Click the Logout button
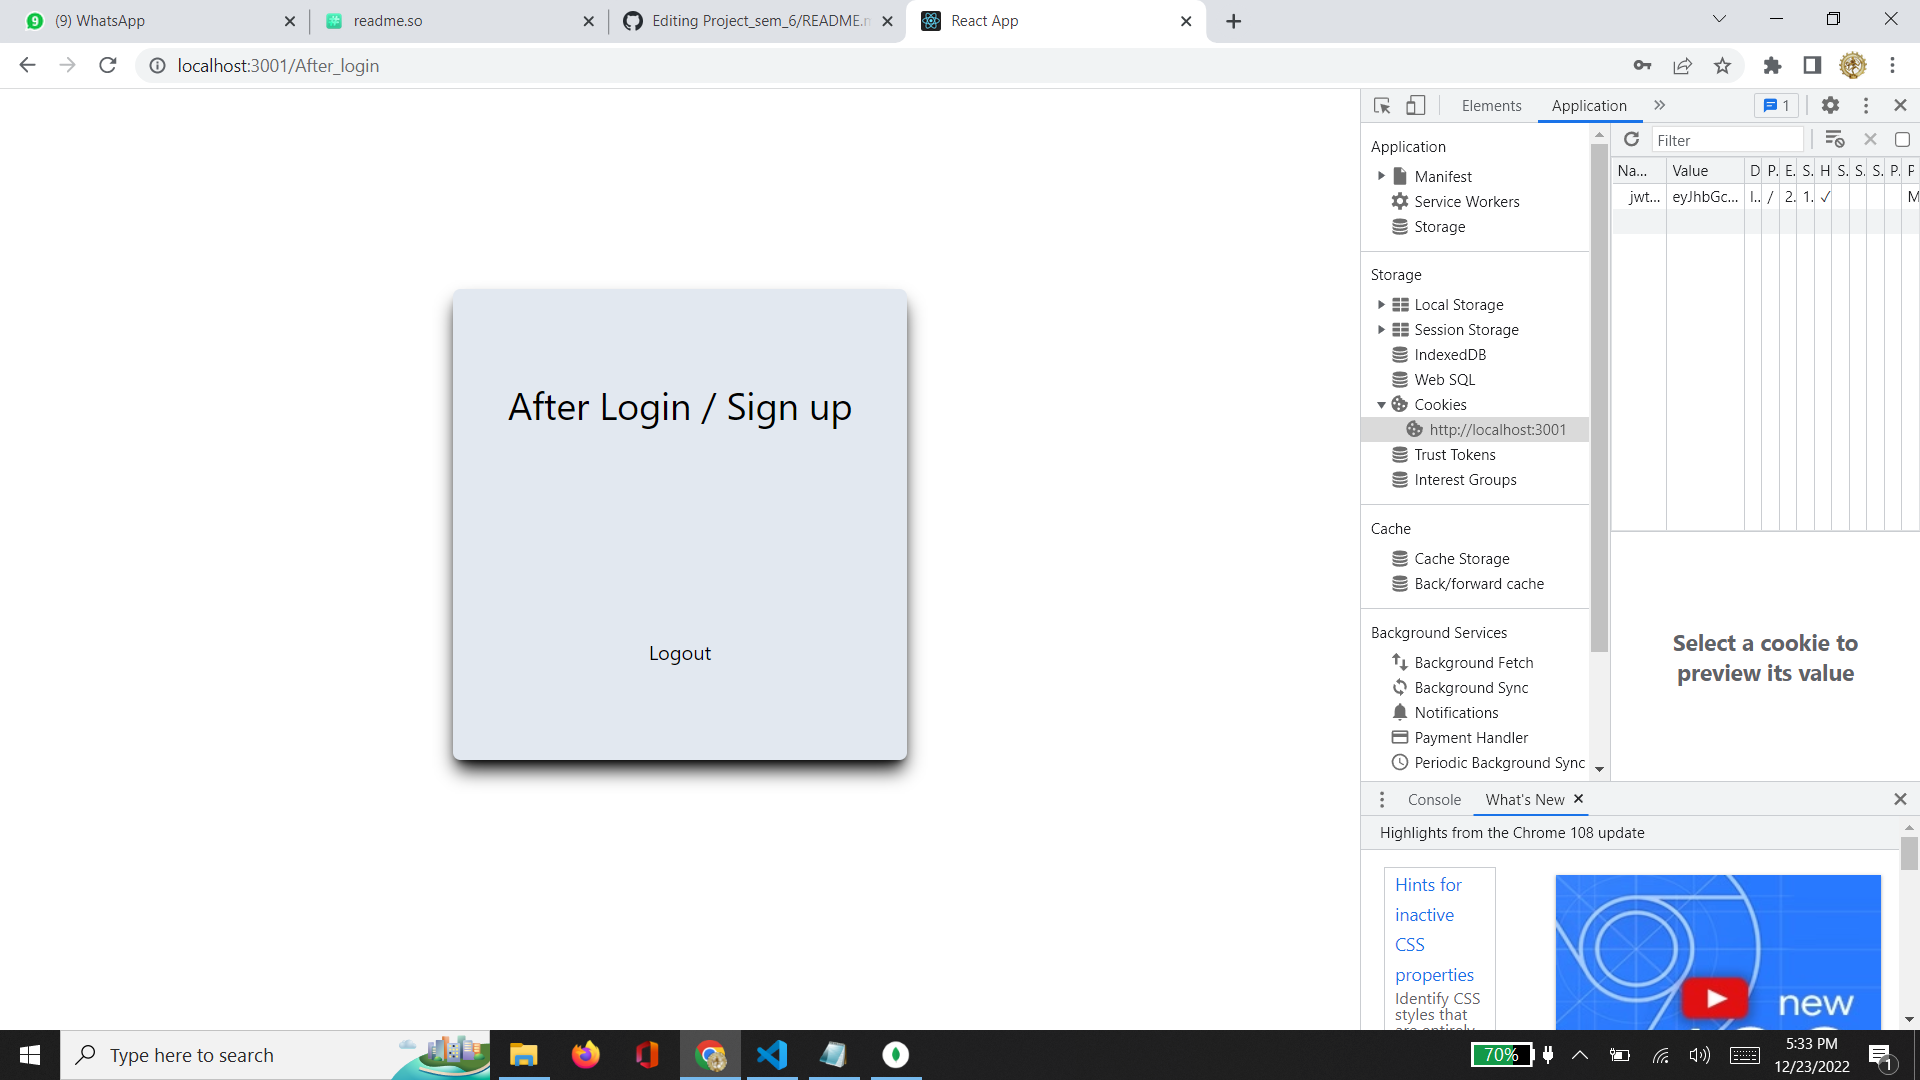 click(679, 653)
